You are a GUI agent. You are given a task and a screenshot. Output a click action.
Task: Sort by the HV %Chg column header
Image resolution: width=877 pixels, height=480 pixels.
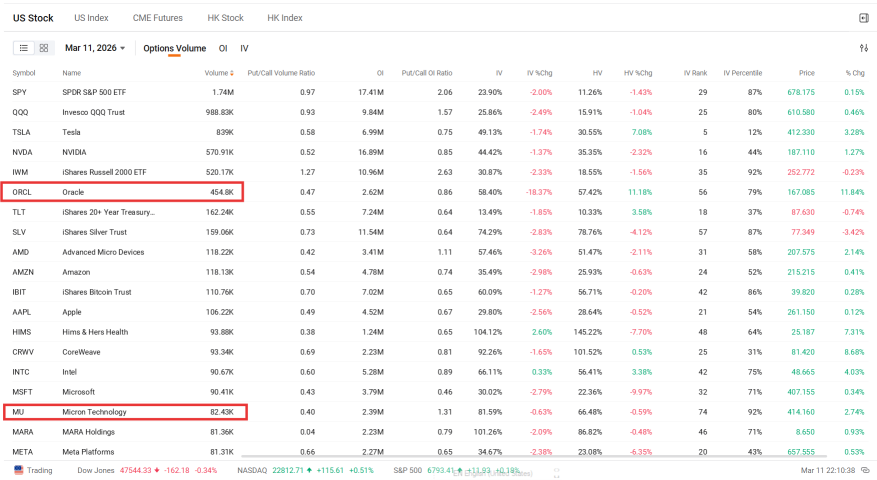pos(638,73)
